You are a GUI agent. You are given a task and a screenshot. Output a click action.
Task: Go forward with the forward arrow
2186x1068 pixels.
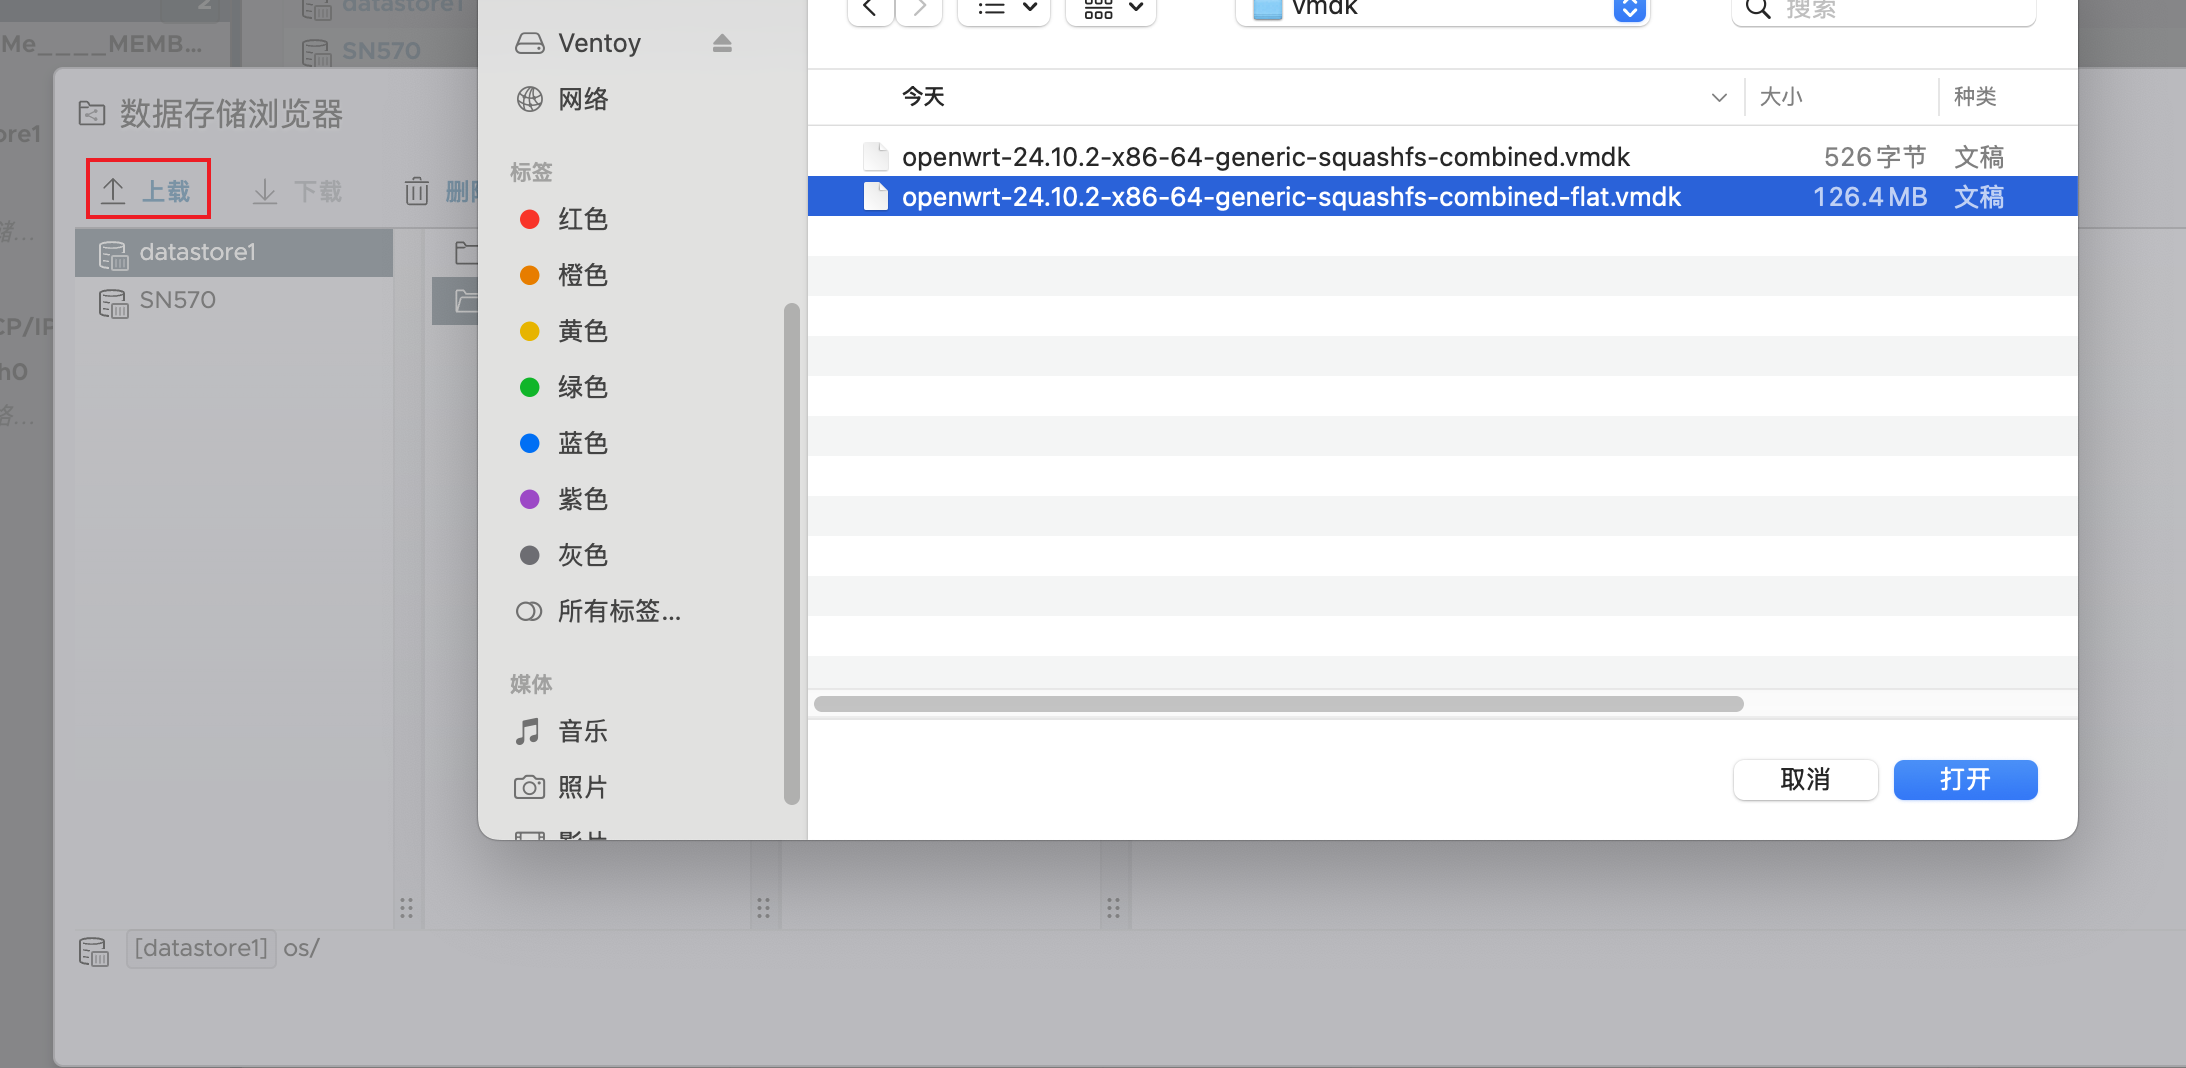919,9
